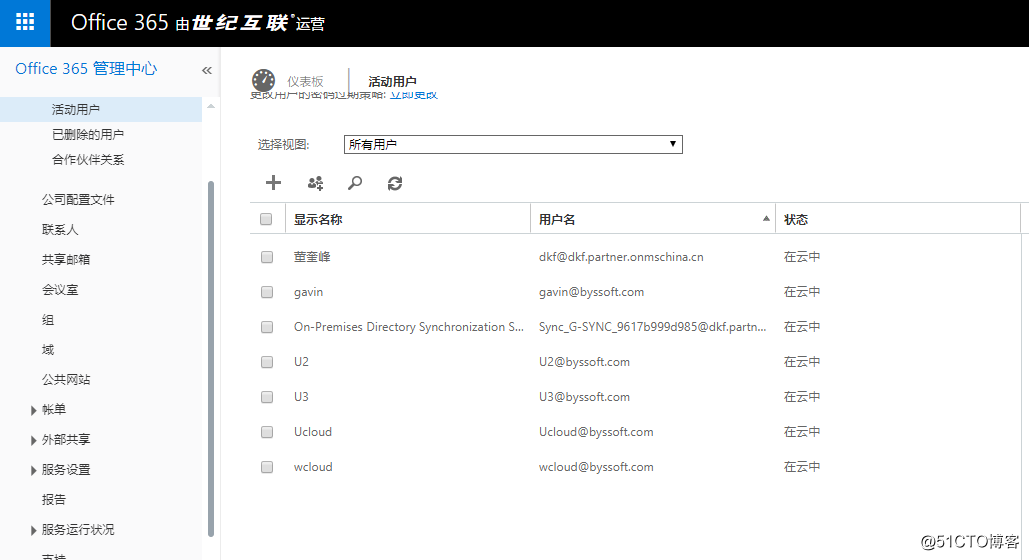Open user gavin by display name

(x=308, y=292)
